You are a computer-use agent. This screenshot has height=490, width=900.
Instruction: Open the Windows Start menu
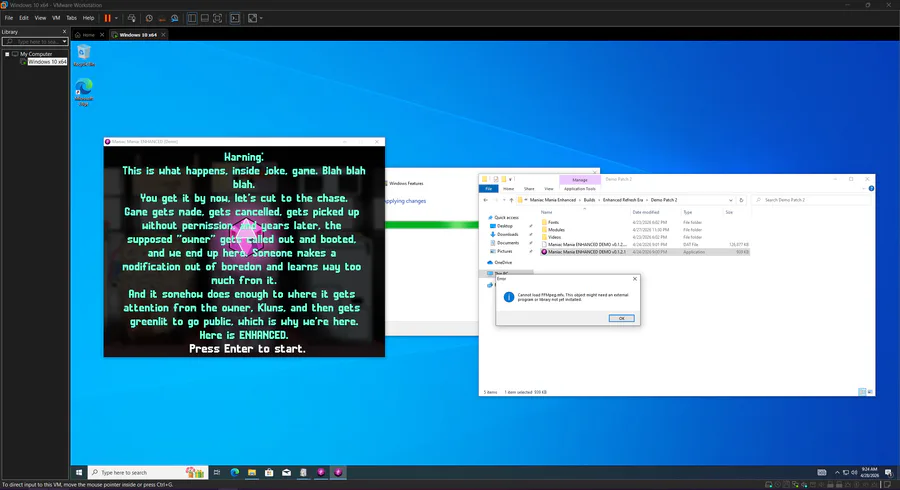[x=79, y=473]
